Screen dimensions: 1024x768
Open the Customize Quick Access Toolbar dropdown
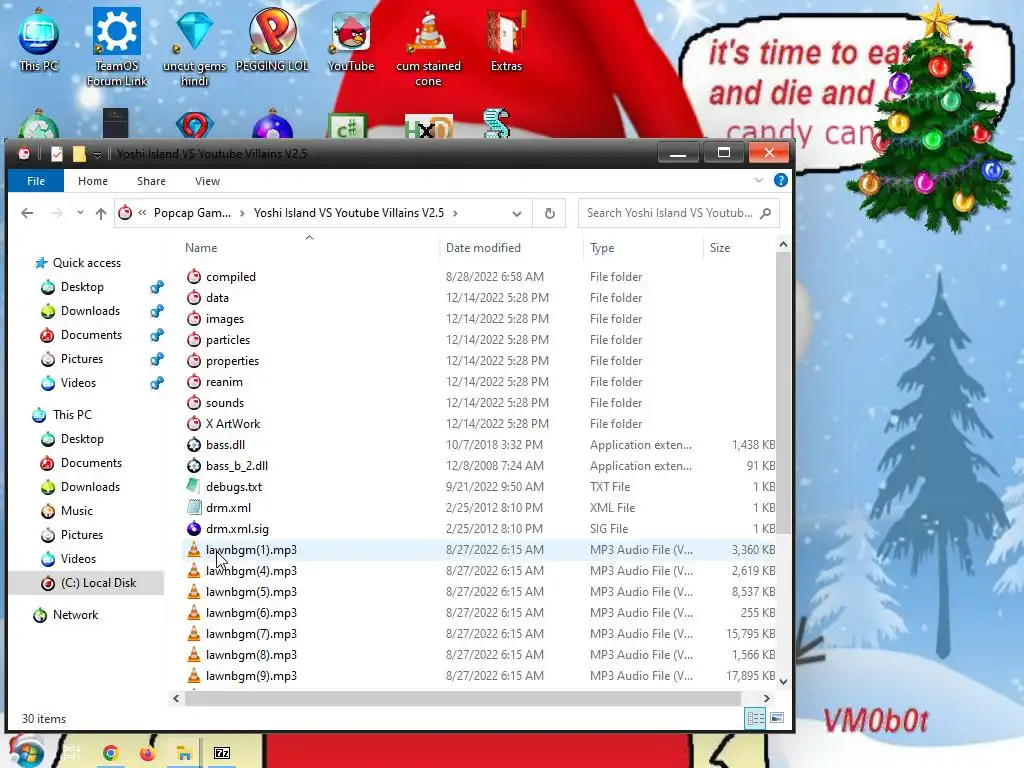(x=97, y=154)
